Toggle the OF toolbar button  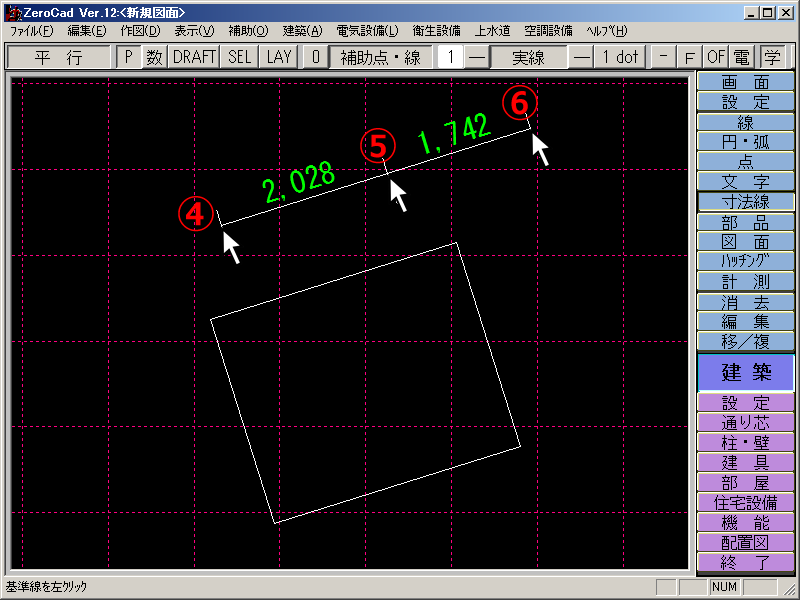pos(716,57)
